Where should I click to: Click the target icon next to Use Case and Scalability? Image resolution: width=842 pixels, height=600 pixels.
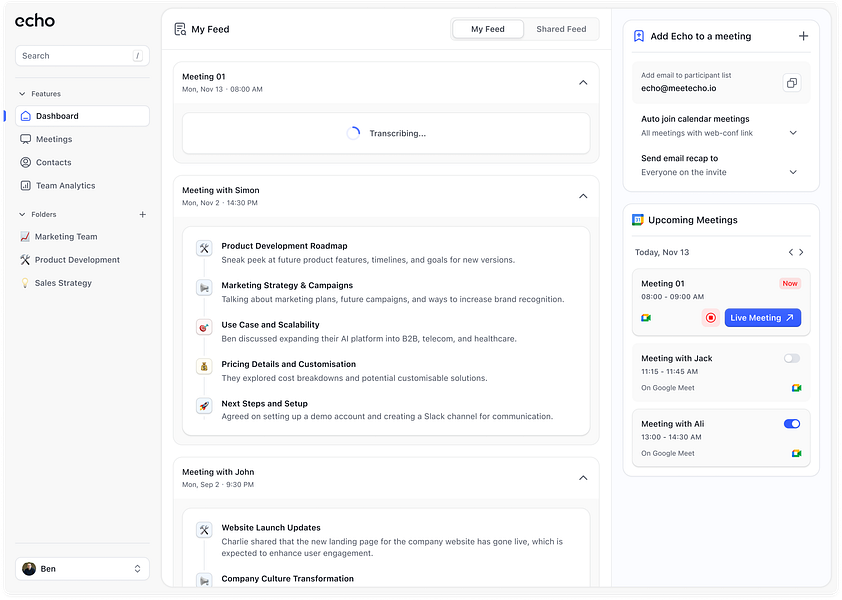[x=204, y=327]
